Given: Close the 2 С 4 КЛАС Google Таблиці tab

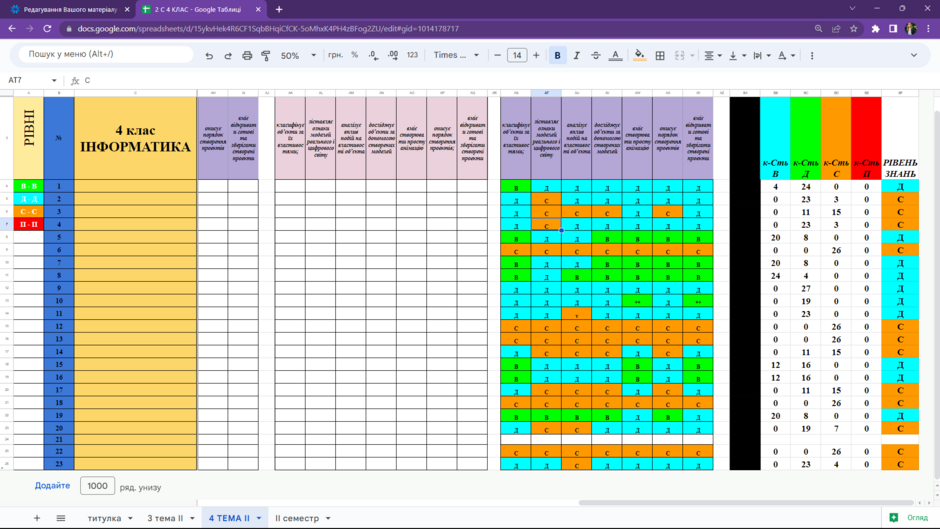Looking at the screenshot, I should pos(258,10).
